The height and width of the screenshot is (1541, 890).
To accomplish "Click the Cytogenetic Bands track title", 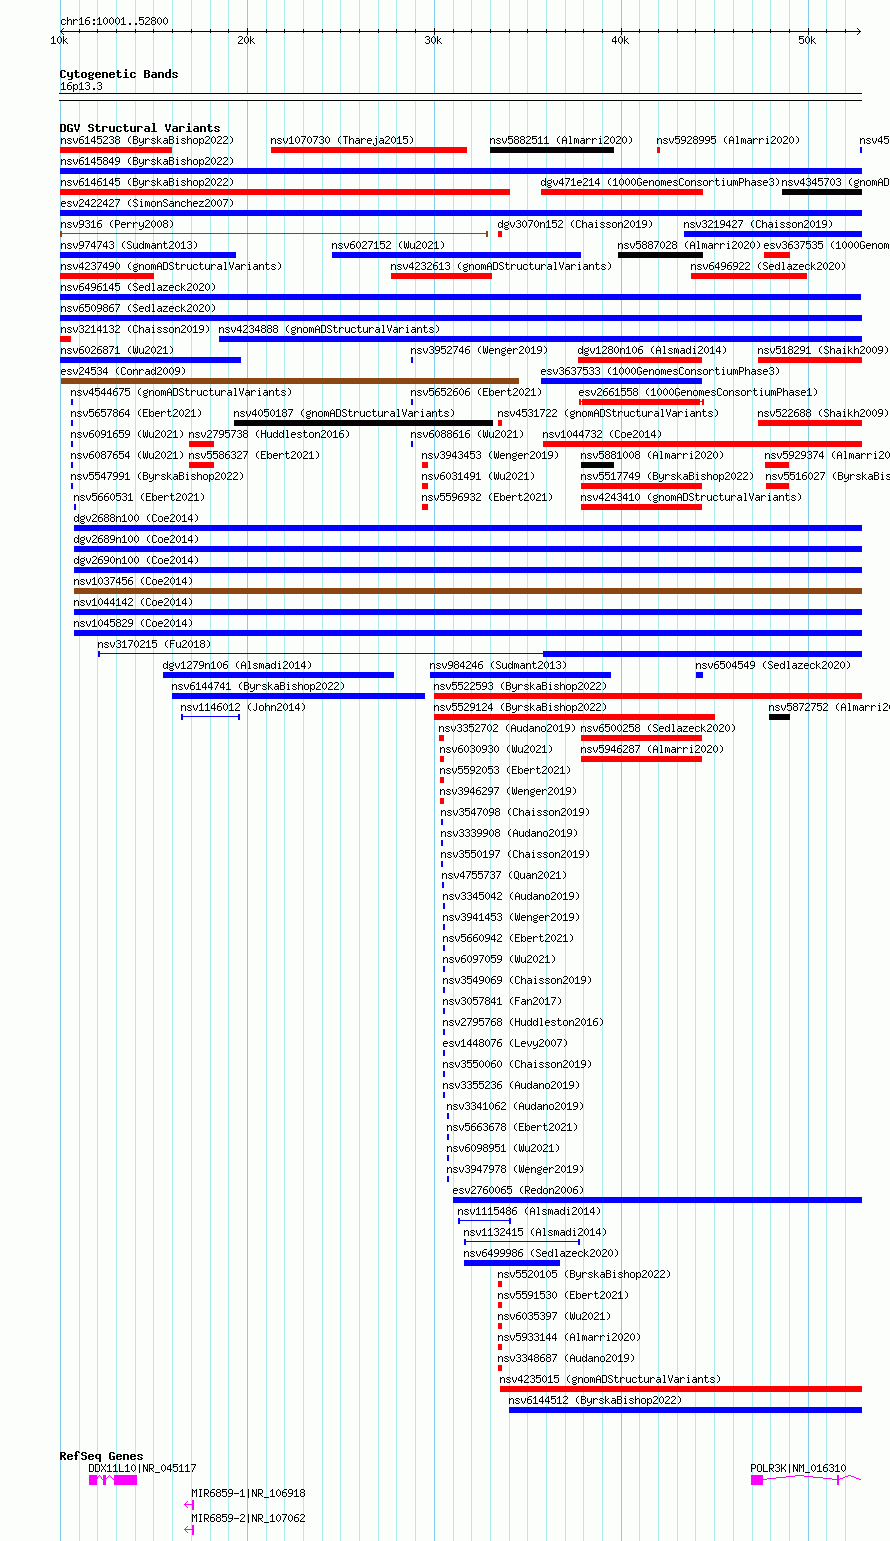I will coord(118,74).
